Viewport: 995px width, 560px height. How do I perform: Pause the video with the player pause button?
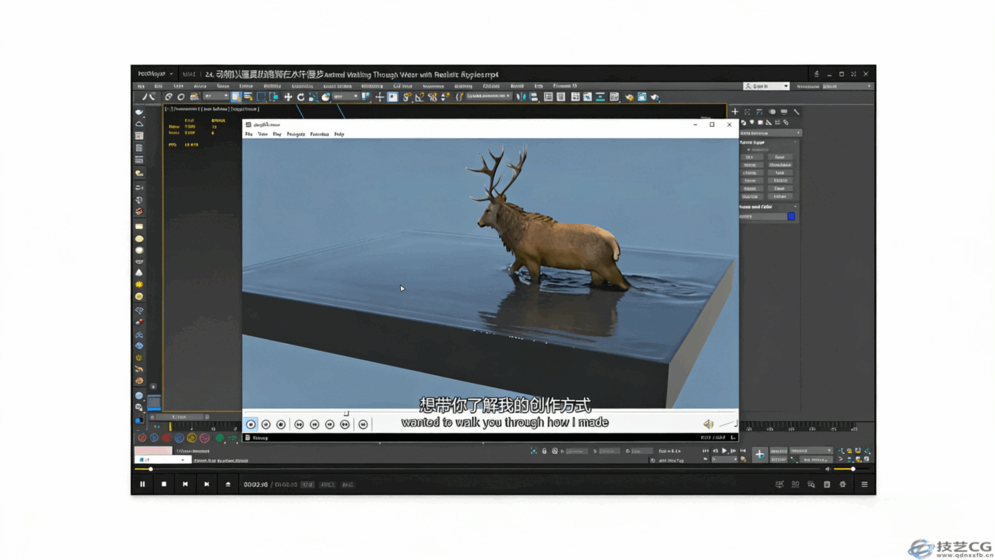click(142, 484)
